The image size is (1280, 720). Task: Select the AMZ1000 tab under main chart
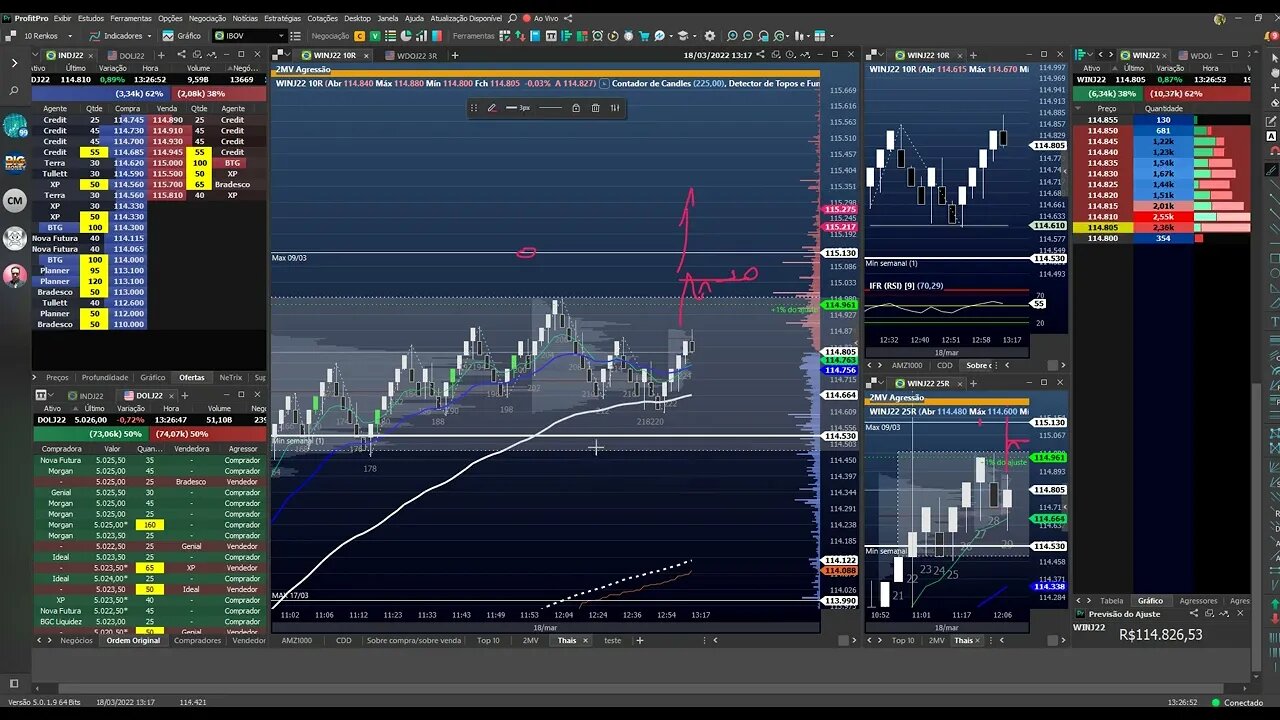[296, 640]
